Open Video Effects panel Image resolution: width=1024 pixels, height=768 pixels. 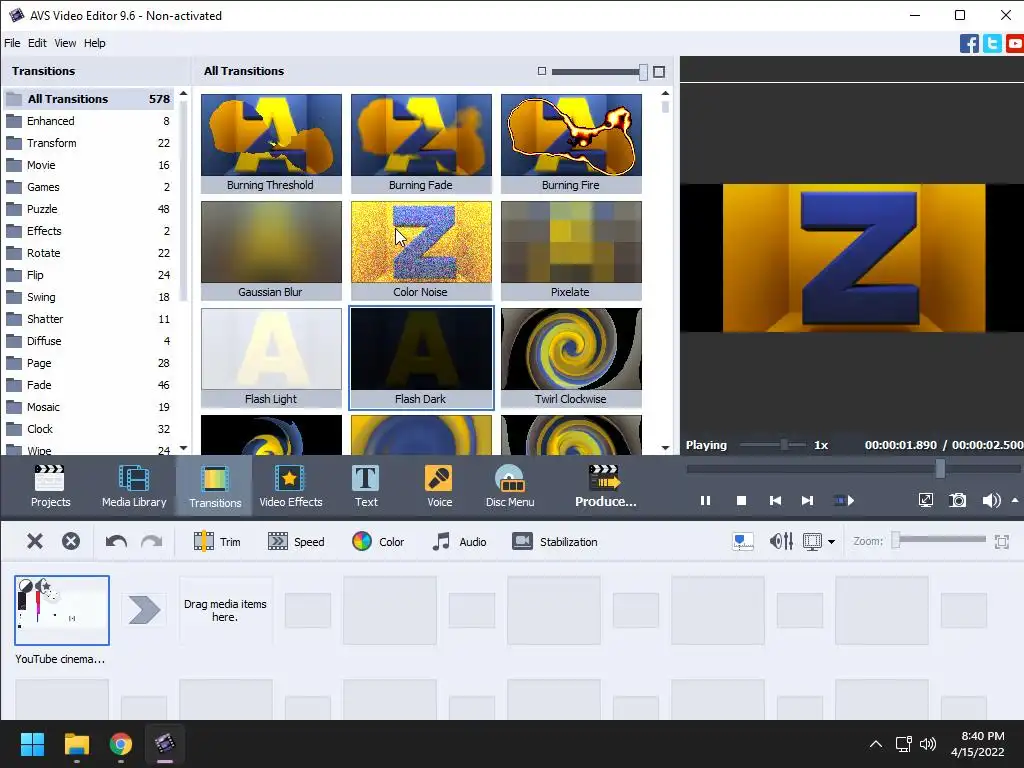click(x=291, y=486)
